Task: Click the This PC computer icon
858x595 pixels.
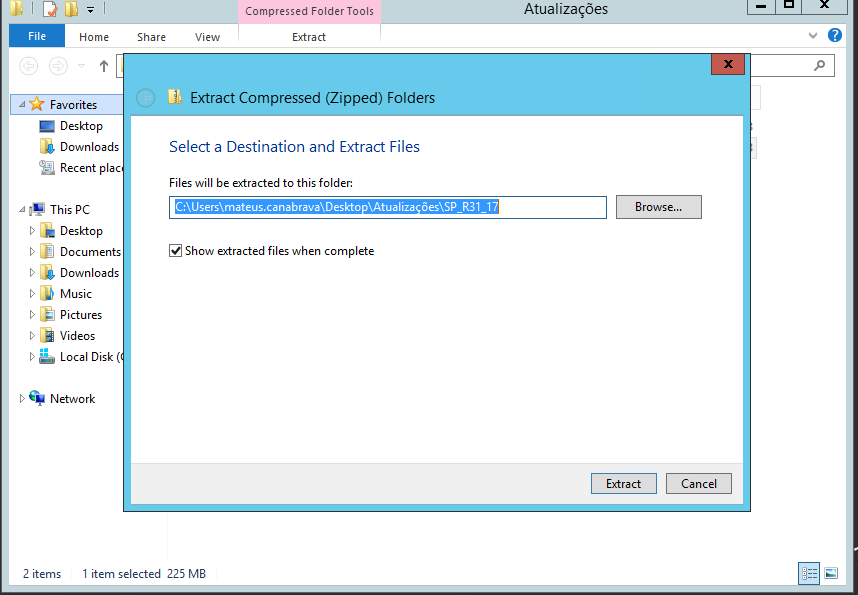Action: coord(37,209)
